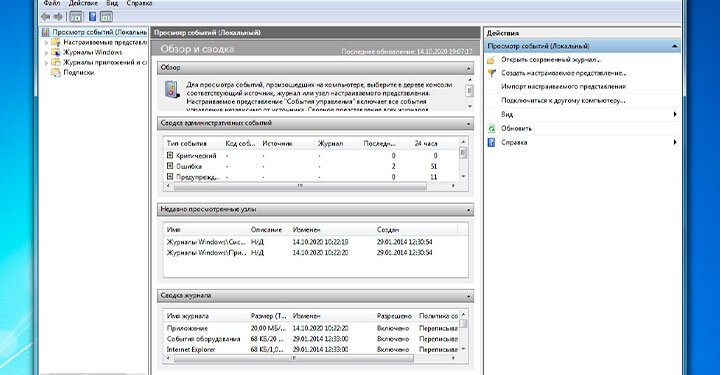Click the admin events horizontal scrollbar
Screen dimensions: 720x375
(300, 186)
